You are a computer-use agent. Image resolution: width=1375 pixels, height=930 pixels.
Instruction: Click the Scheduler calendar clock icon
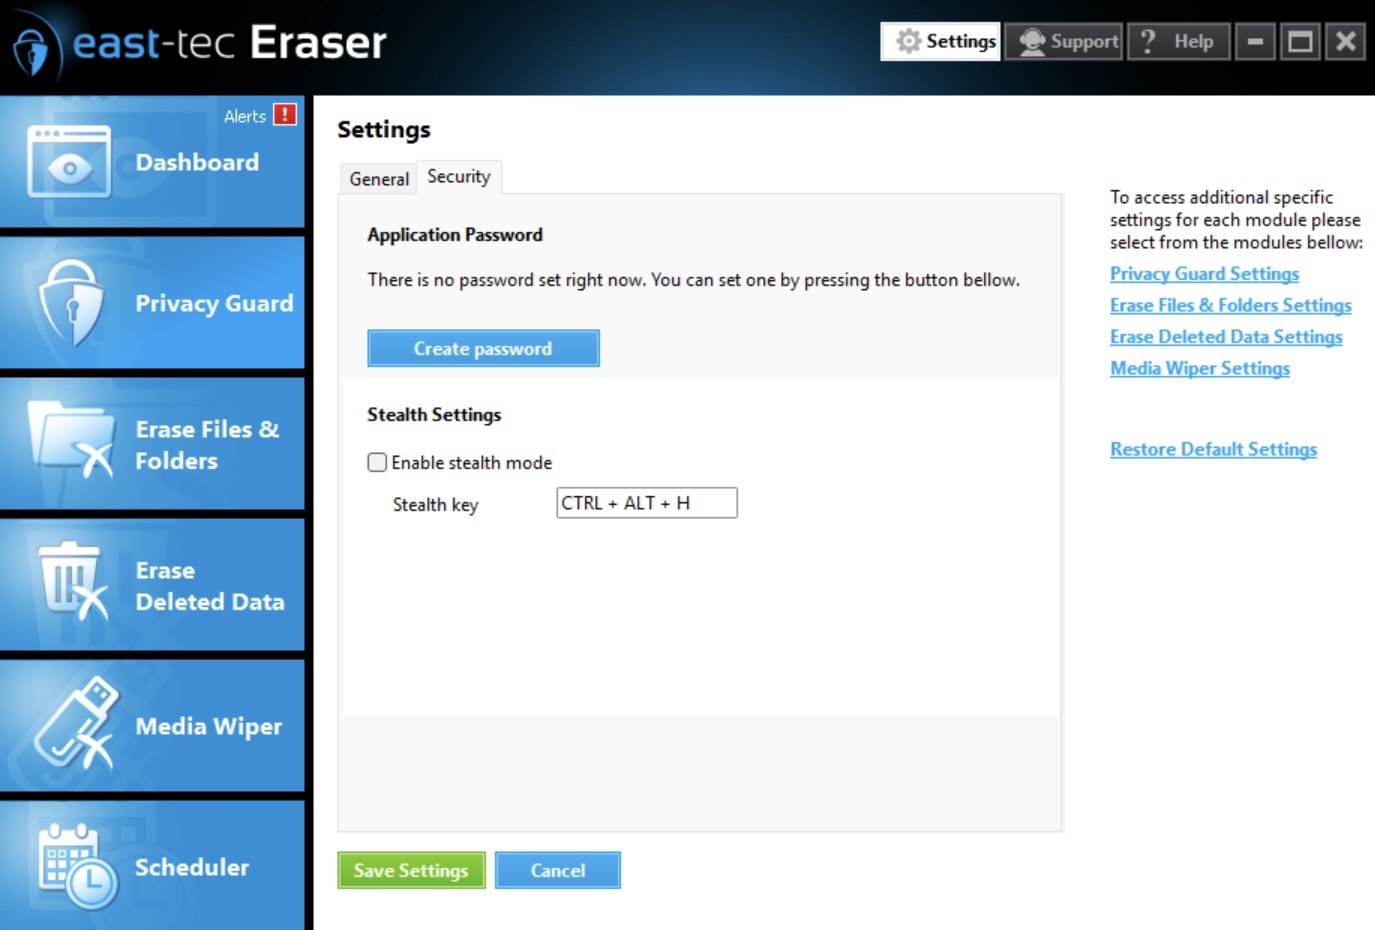pyautogui.click(x=77, y=866)
